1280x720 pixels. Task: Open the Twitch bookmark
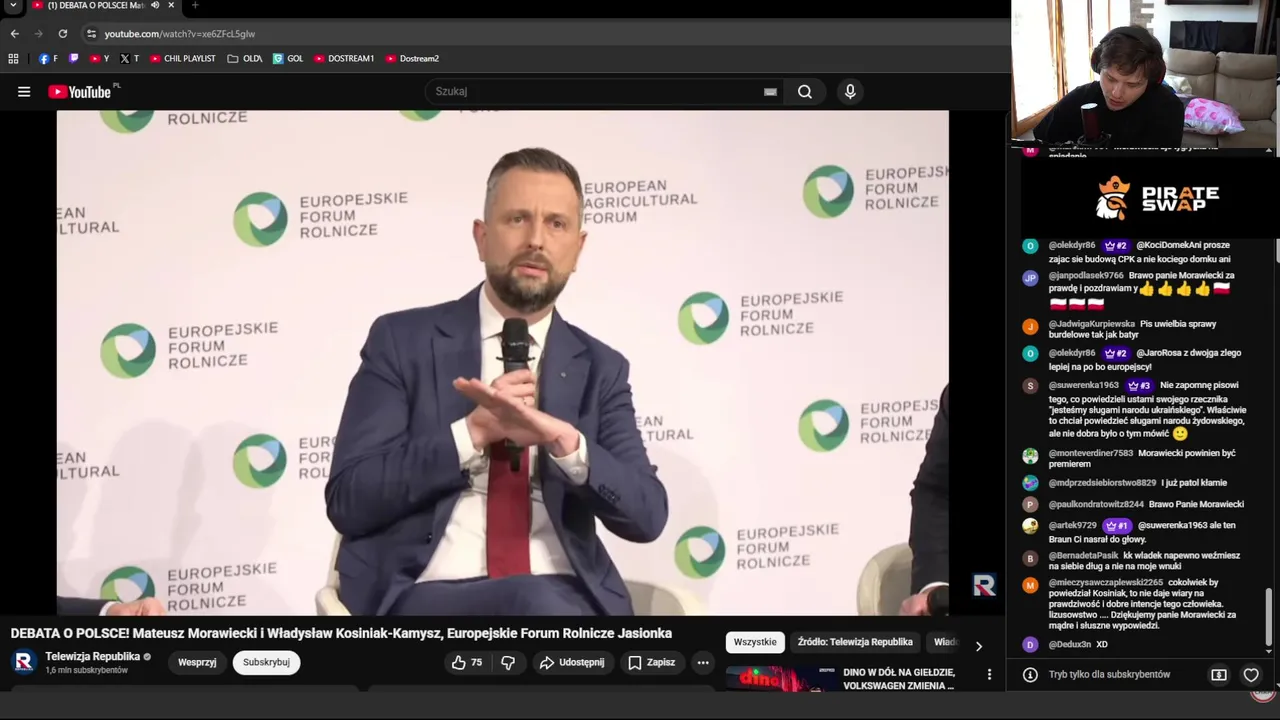click(74, 59)
